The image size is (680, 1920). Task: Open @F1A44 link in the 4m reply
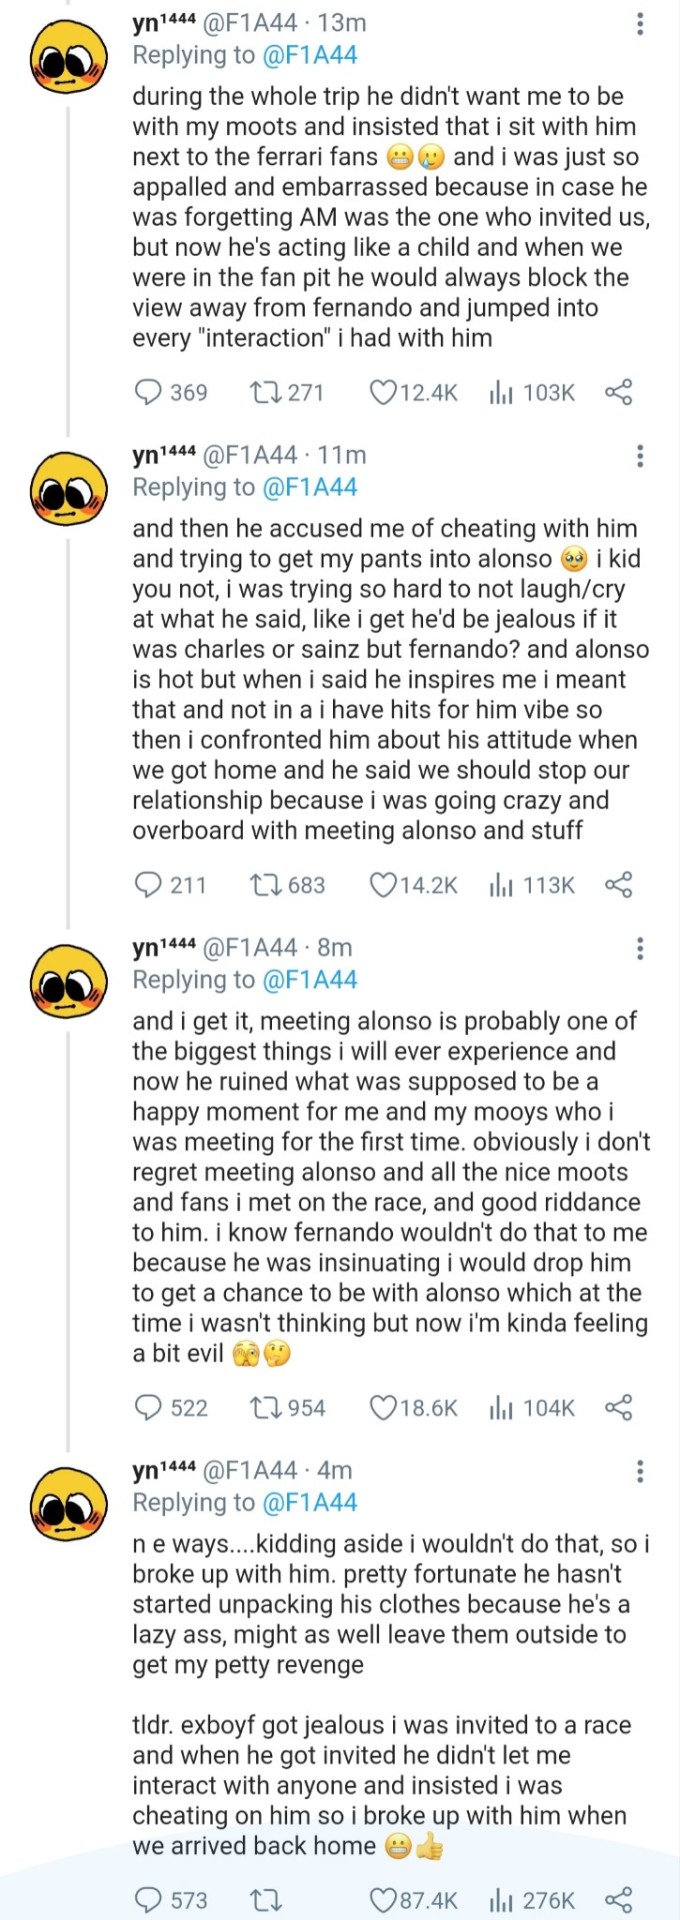click(309, 1502)
